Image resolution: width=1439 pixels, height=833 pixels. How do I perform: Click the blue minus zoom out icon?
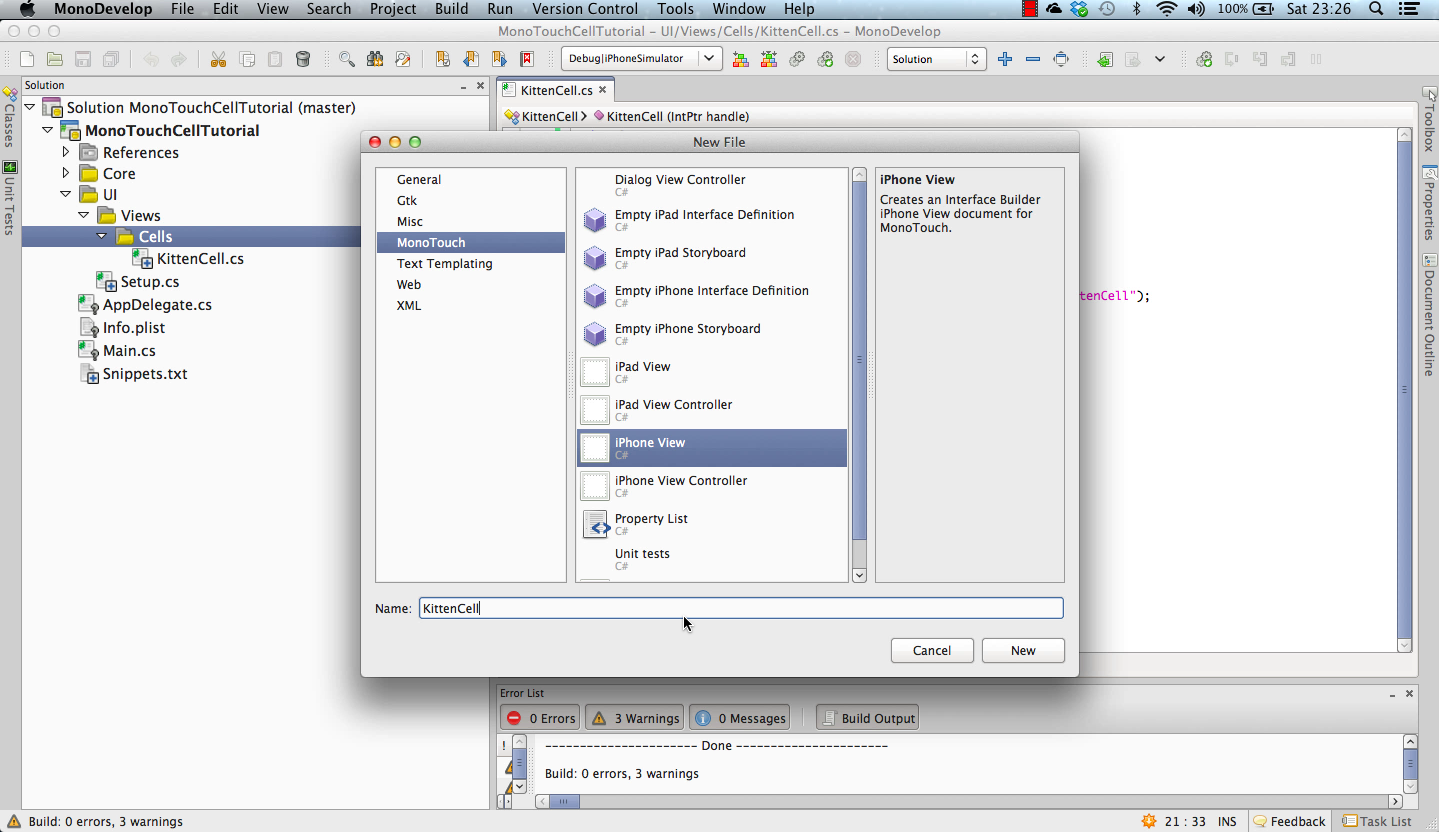pyautogui.click(x=1033, y=59)
